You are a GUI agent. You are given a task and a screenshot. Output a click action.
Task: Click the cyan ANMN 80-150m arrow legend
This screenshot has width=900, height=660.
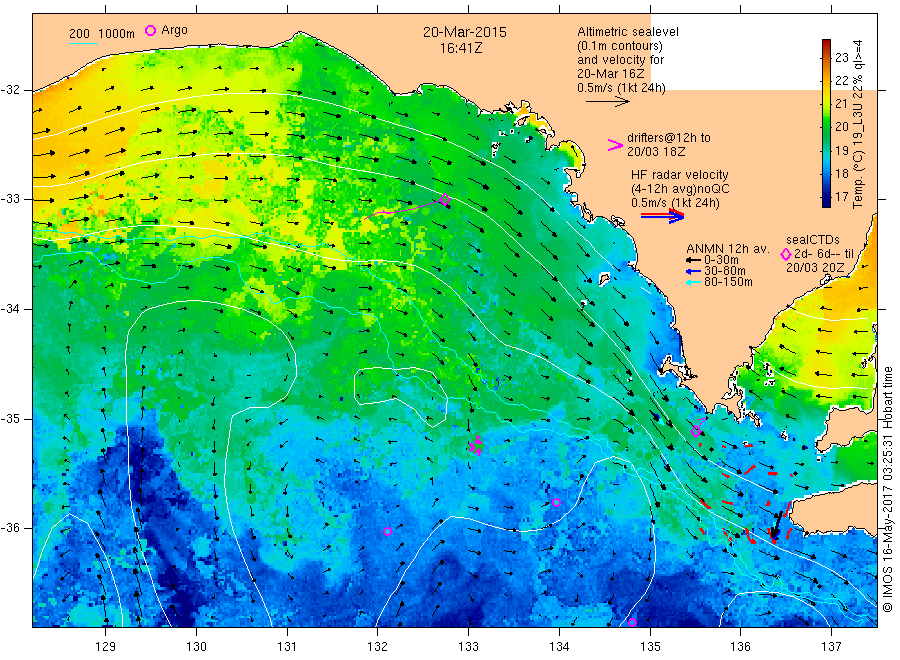(693, 282)
